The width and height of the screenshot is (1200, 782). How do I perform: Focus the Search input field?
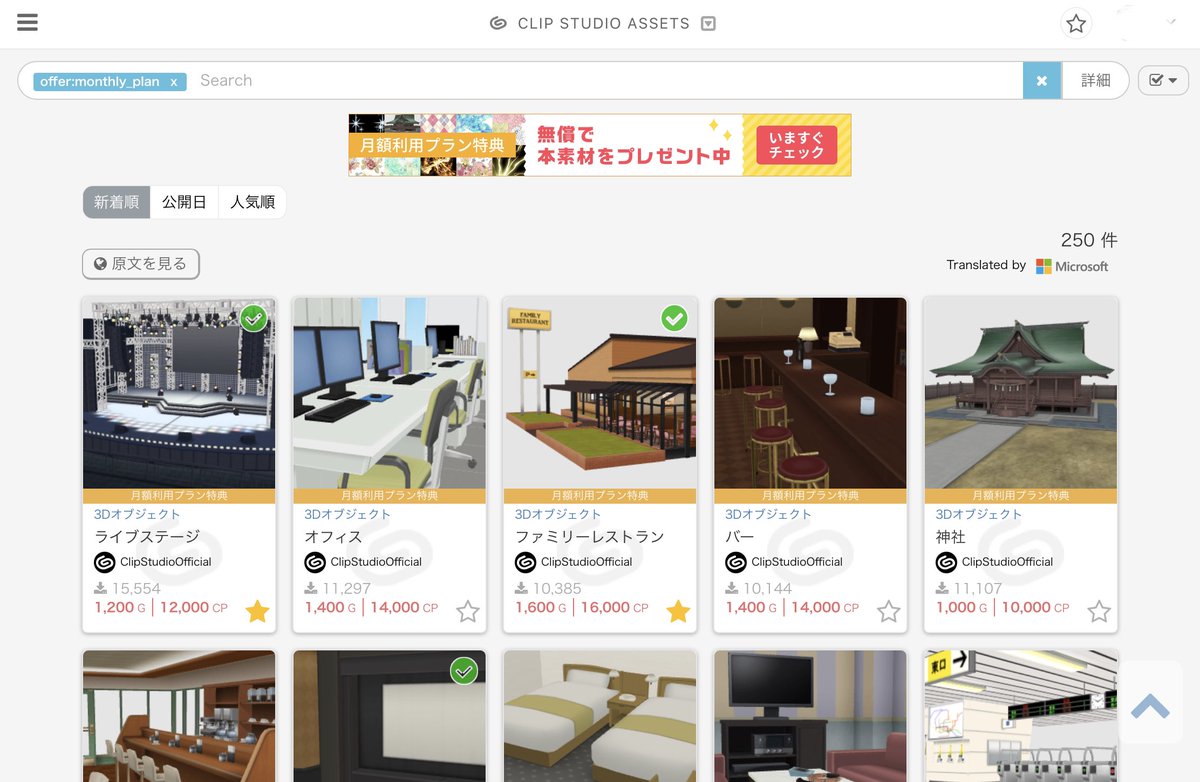click(605, 81)
